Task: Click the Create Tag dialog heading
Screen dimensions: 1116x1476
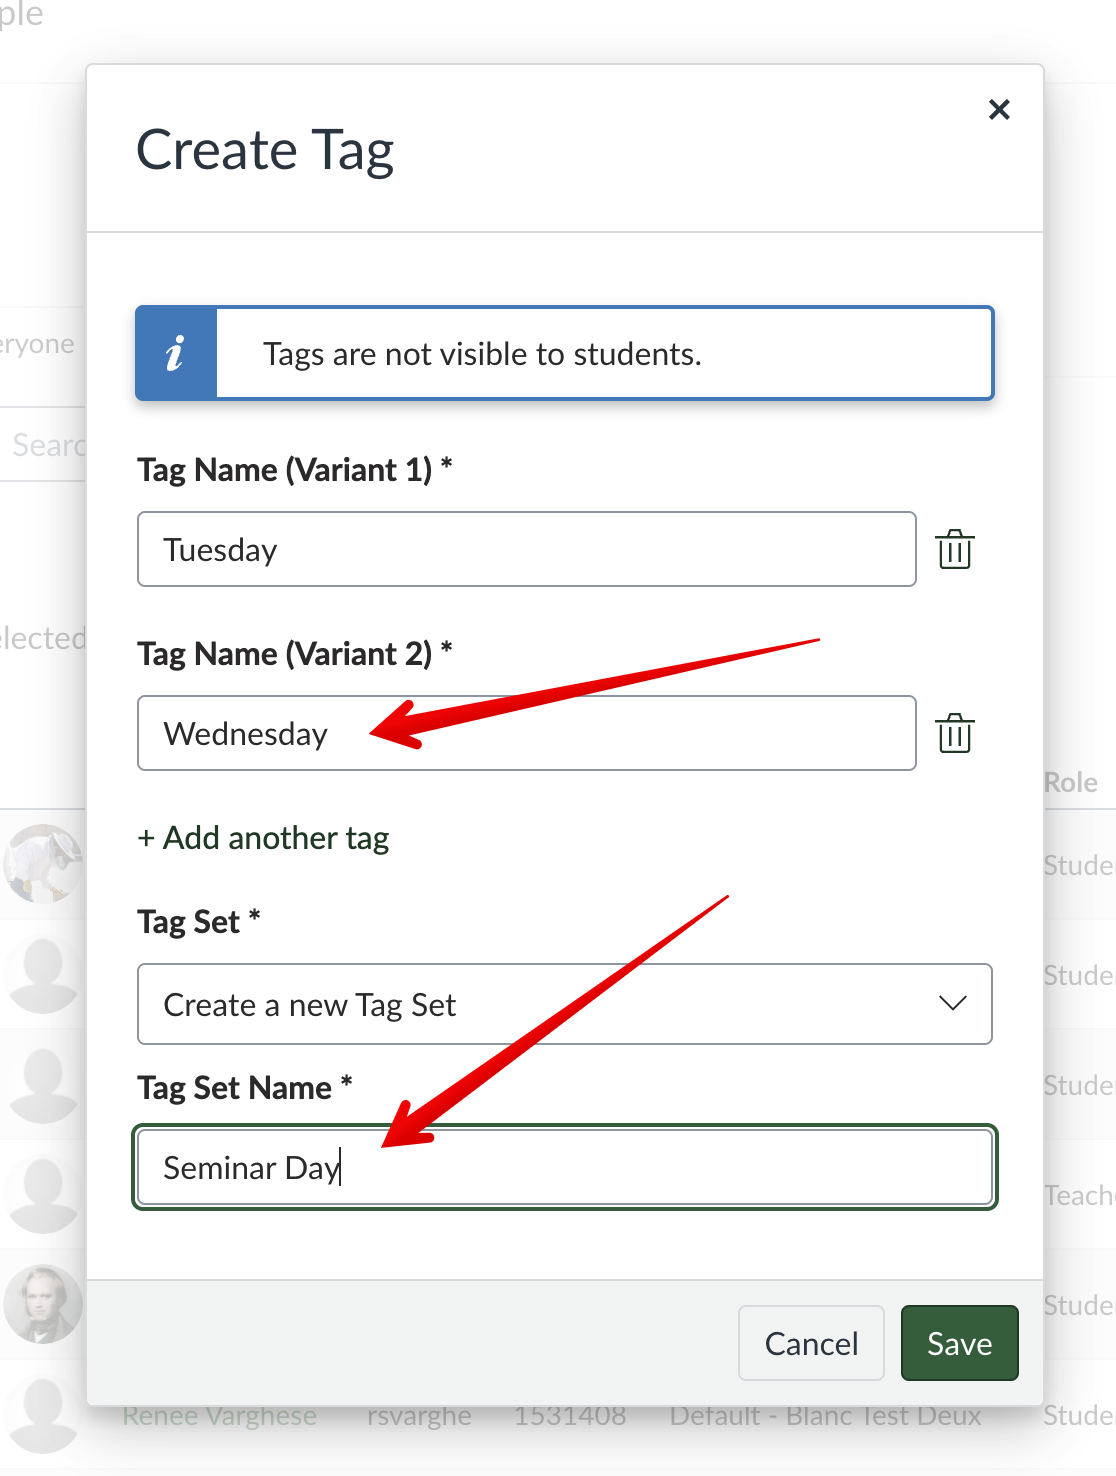Action: 265,150
